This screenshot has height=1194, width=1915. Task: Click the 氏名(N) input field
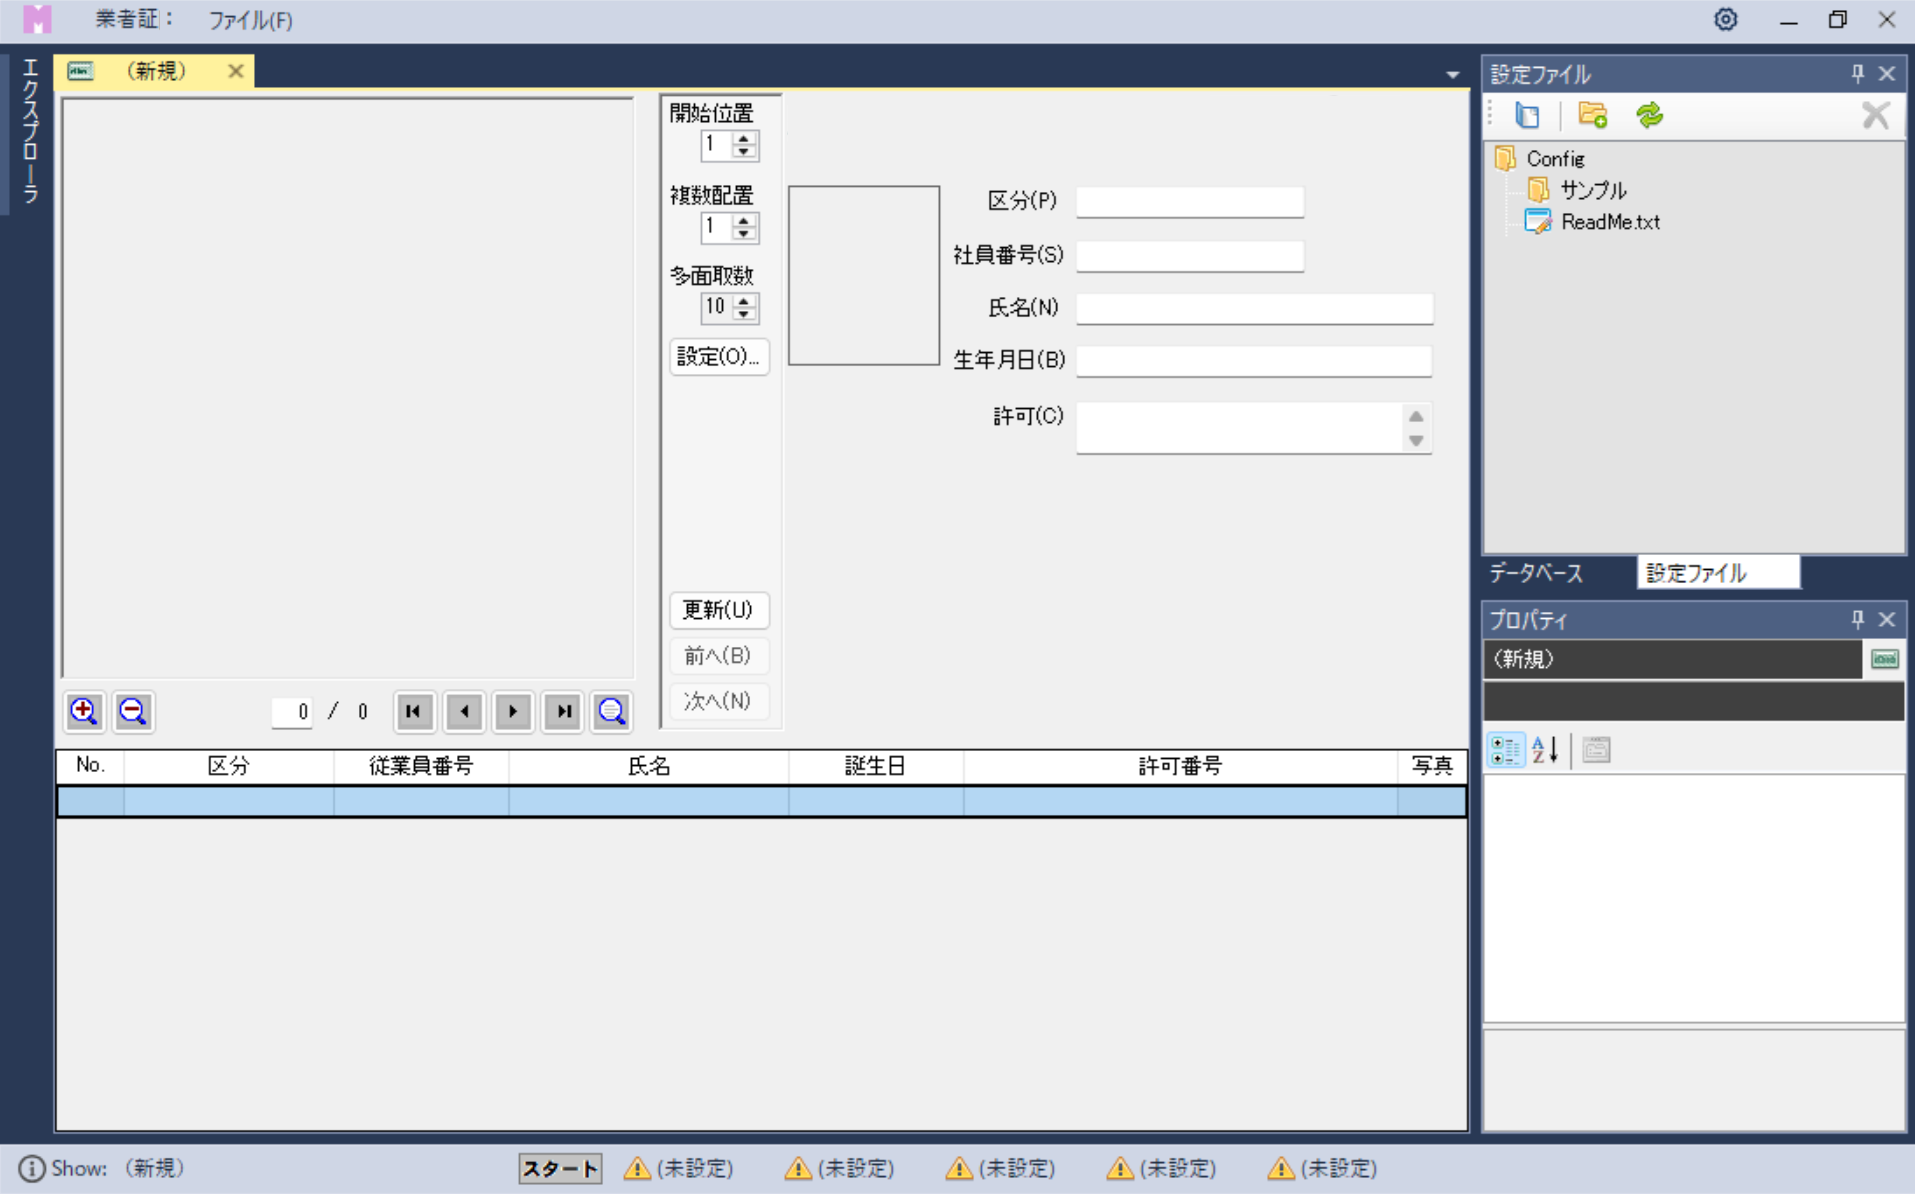coord(1255,309)
